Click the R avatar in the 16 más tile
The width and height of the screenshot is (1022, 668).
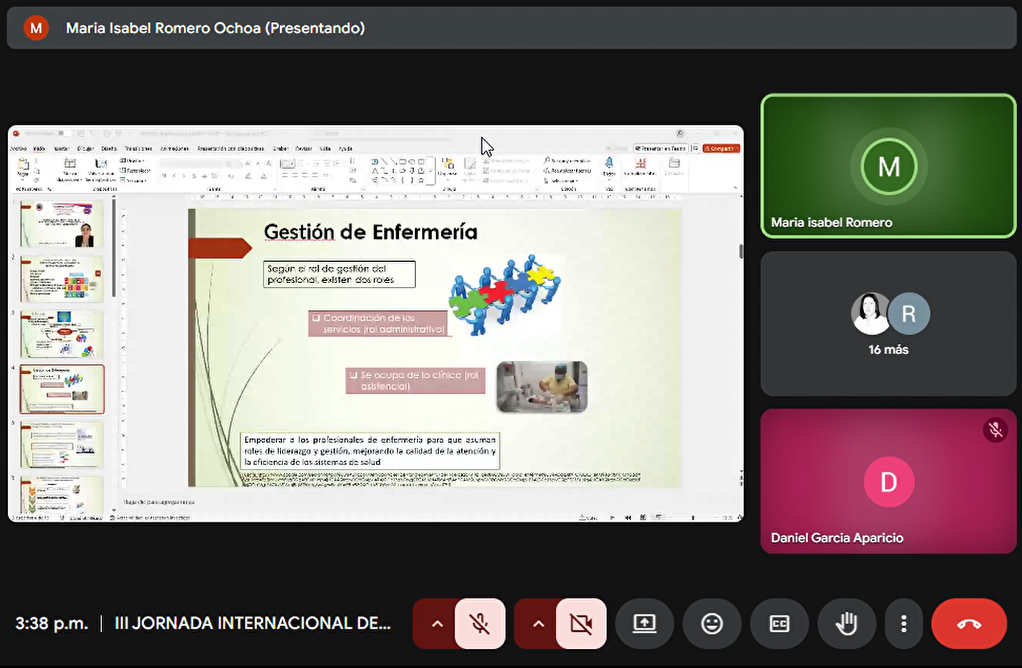(909, 313)
